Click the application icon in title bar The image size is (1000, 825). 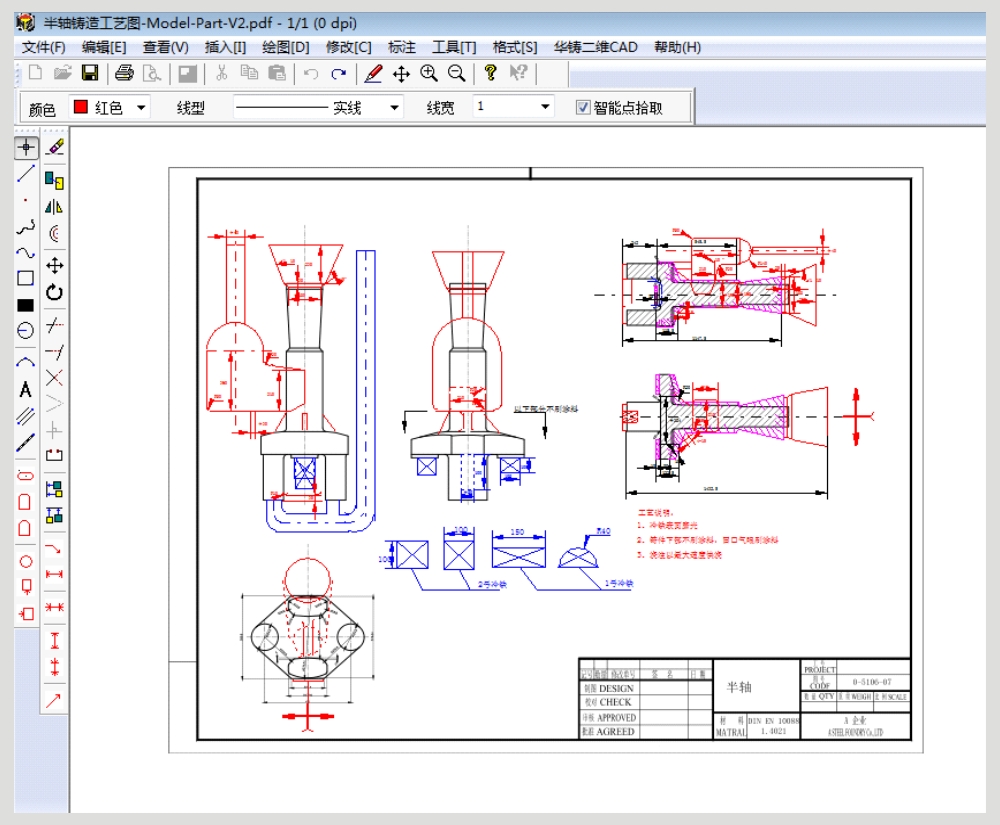click(x=26, y=24)
